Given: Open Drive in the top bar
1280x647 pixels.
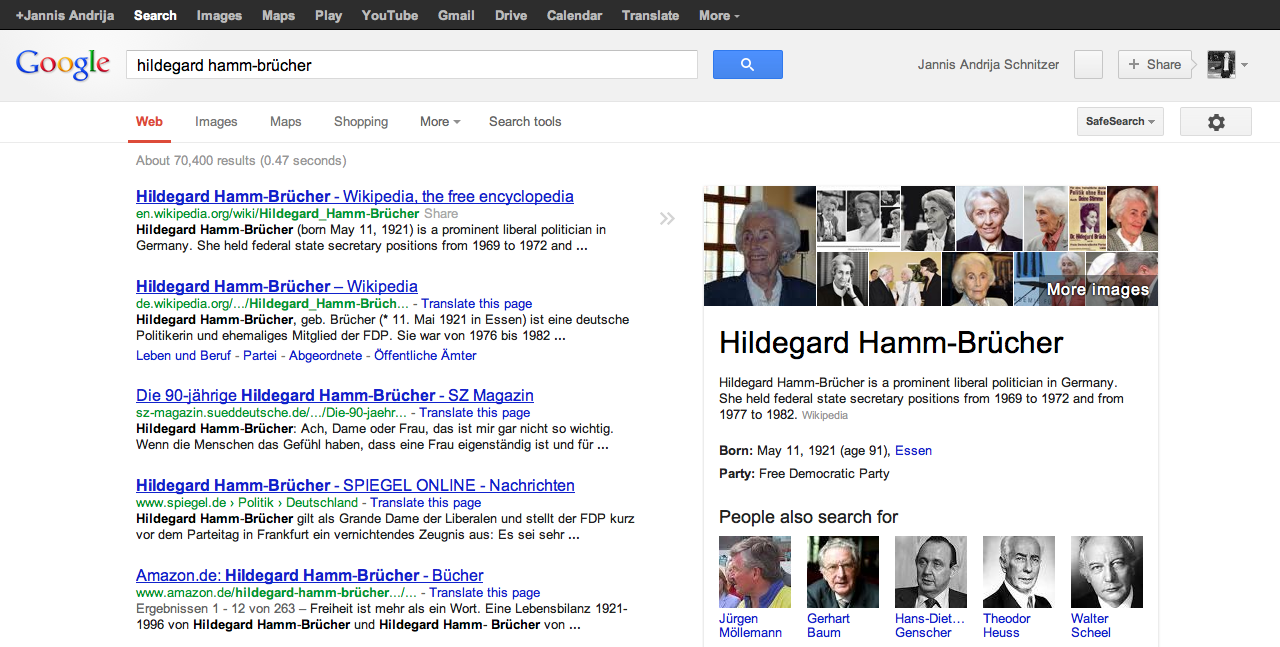Looking at the screenshot, I should [x=511, y=15].
